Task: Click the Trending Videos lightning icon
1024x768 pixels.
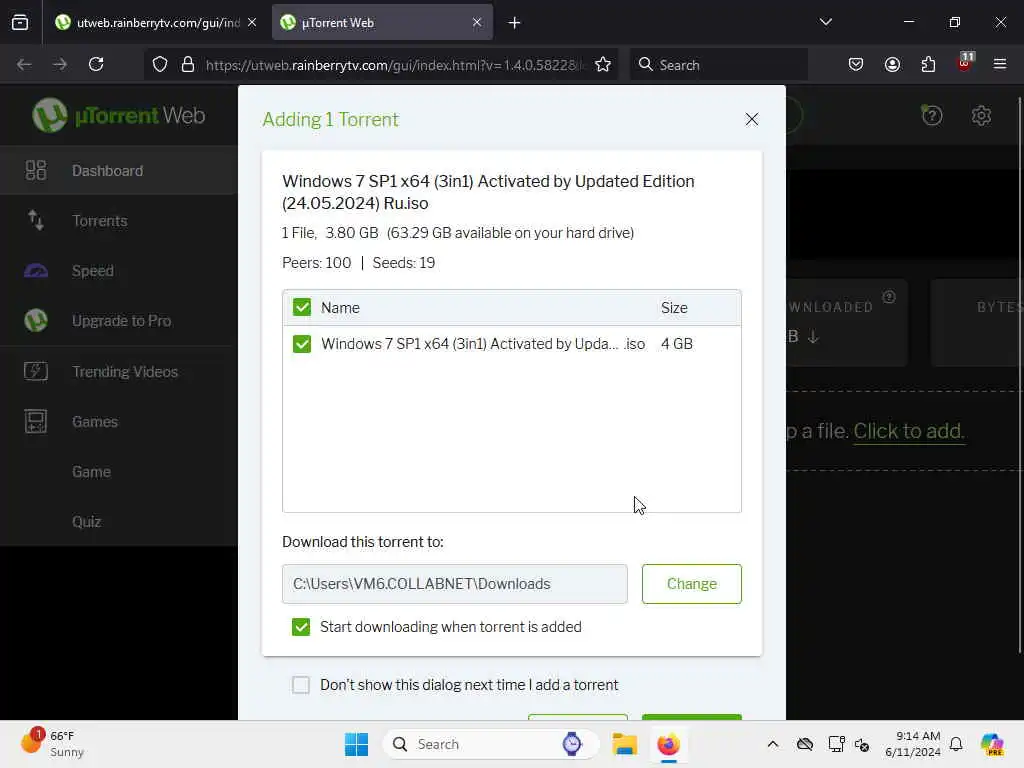Action: coord(36,371)
